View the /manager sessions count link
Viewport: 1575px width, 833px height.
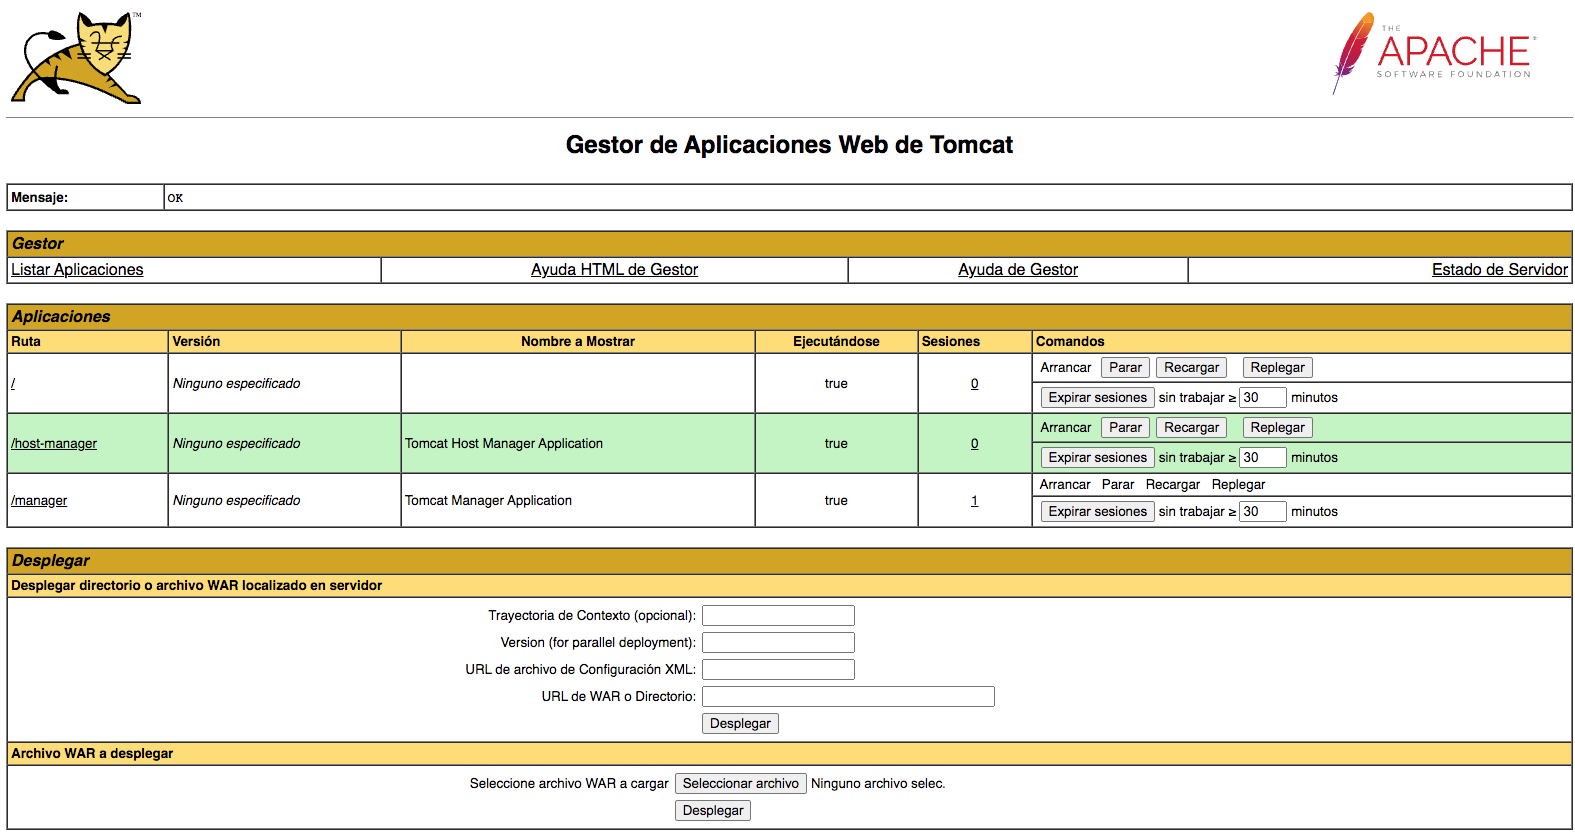[x=974, y=501]
